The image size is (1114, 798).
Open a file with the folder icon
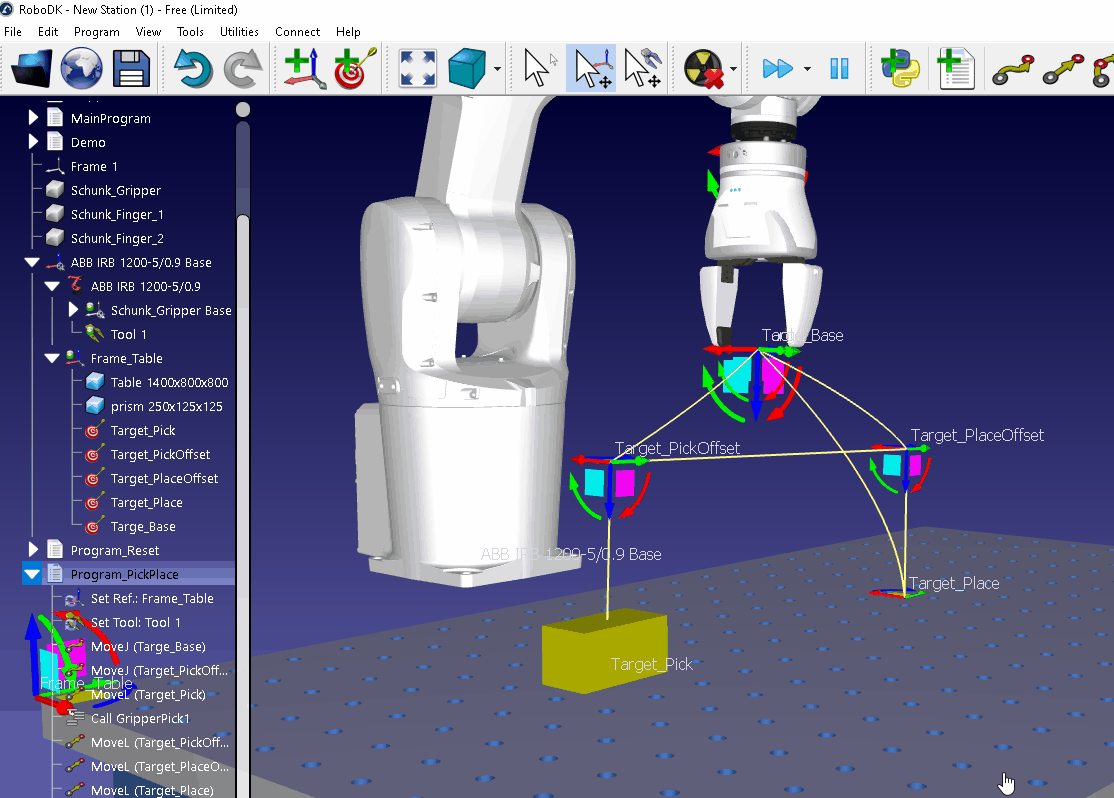click(32, 68)
